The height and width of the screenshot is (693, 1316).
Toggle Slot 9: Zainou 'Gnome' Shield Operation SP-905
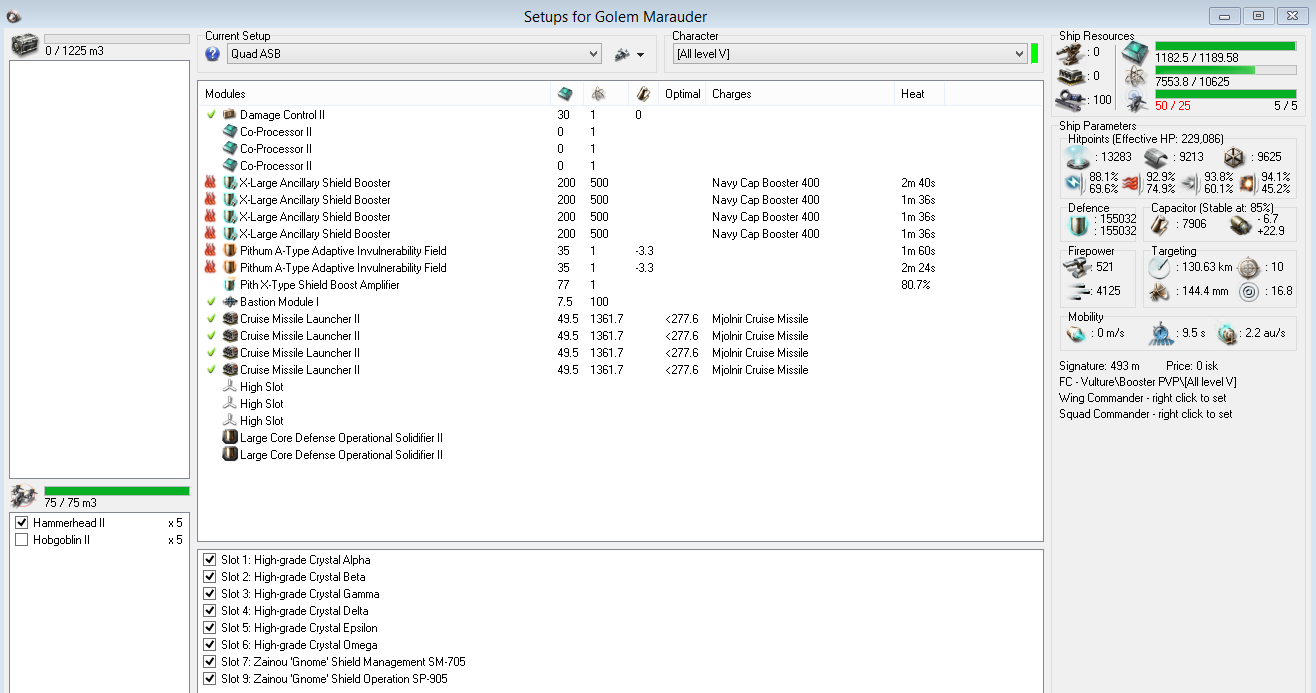click(x=209, y=679)
